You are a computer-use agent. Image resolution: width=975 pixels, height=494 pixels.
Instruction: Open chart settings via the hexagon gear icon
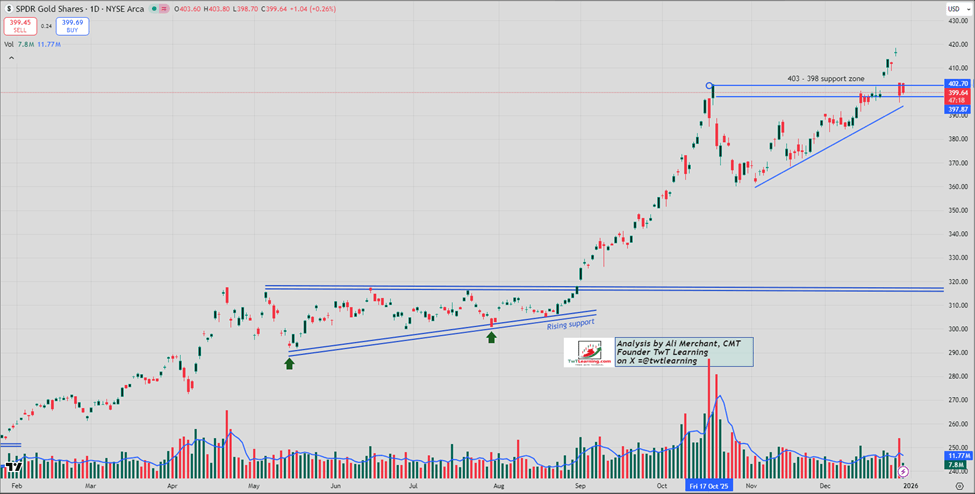(x=959, y=484)
